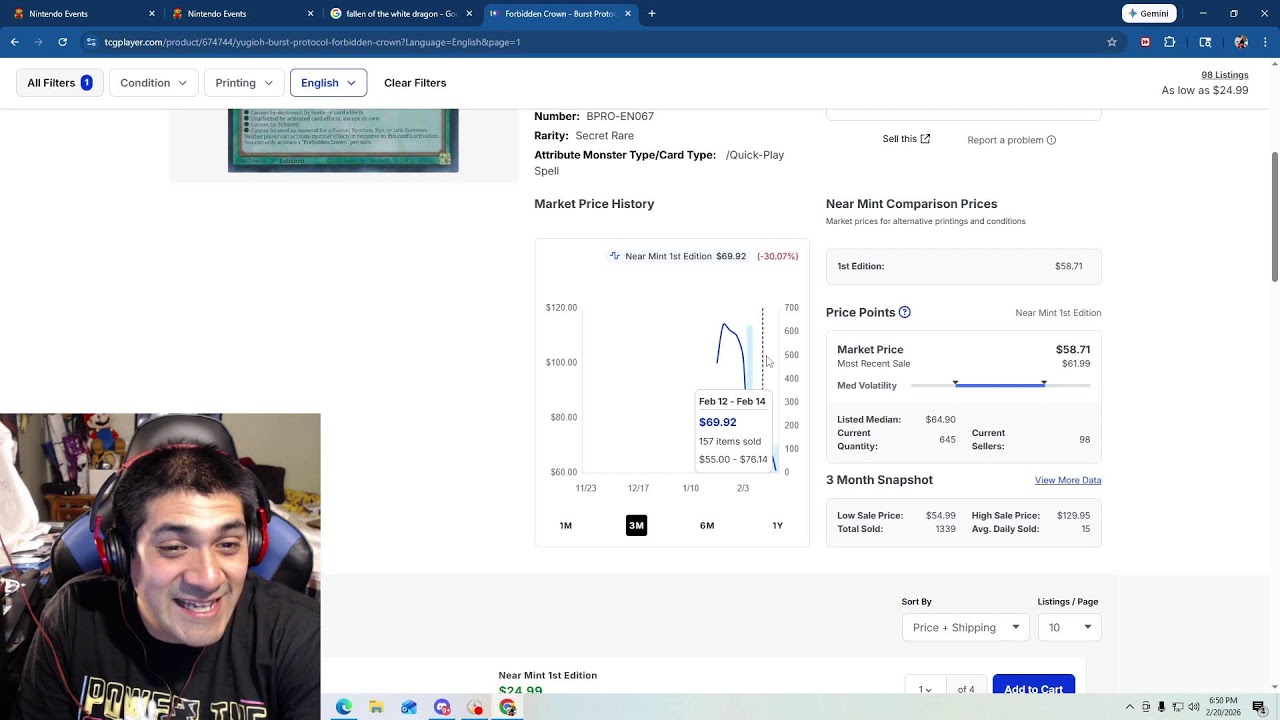Show hidden tray icons with the caret
Screen dimensions: 1280x720
(x=1130, y=707)
